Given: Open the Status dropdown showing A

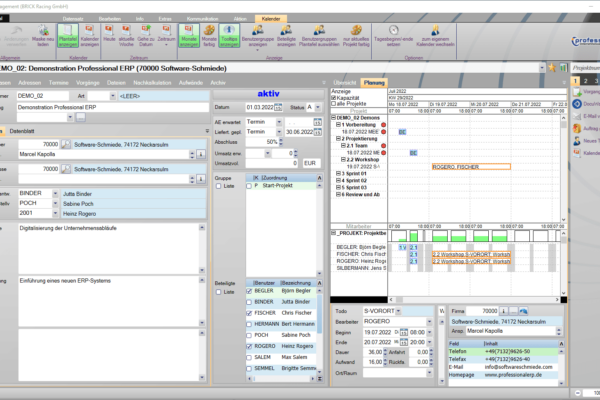Looking at the screenshot, I should click(318, 108).
